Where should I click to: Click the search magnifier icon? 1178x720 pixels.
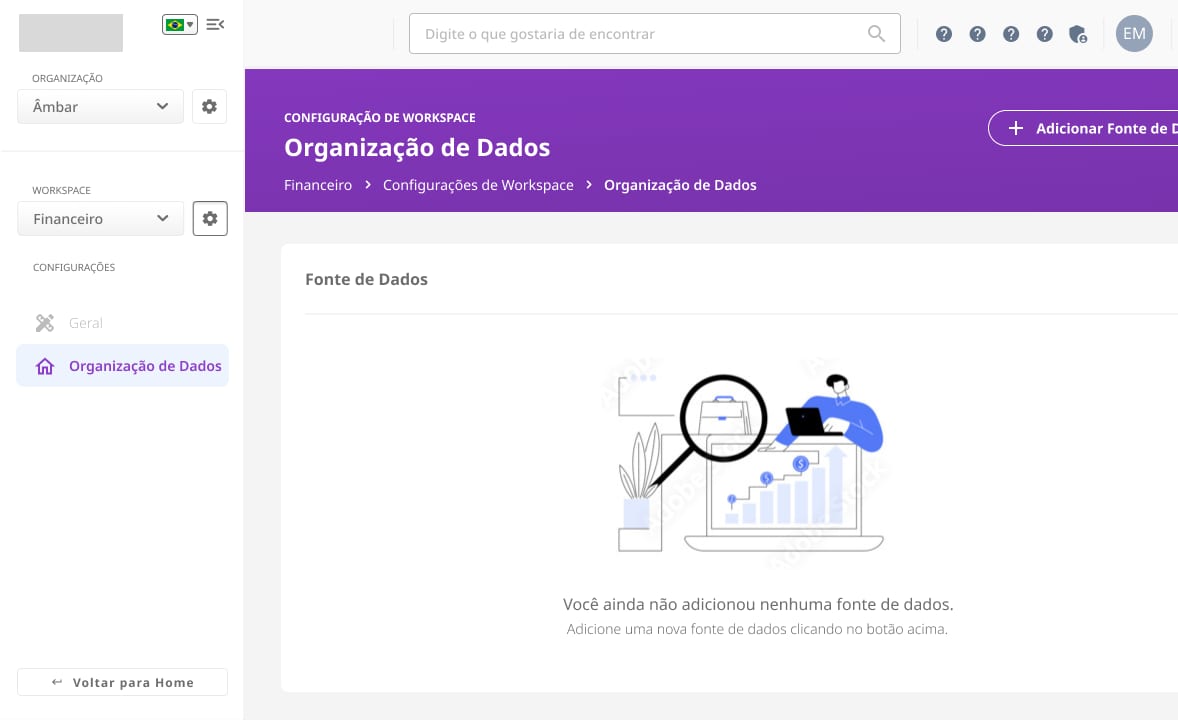pyautogui.click(x=876, y=34)
